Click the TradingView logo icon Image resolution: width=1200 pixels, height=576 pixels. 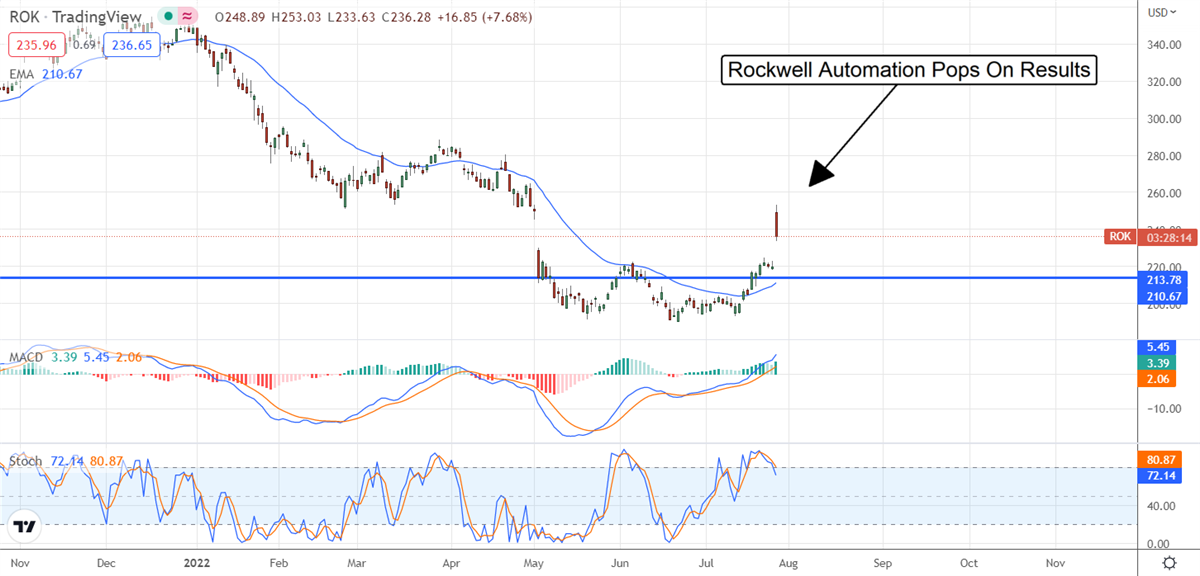coord(25,526)
